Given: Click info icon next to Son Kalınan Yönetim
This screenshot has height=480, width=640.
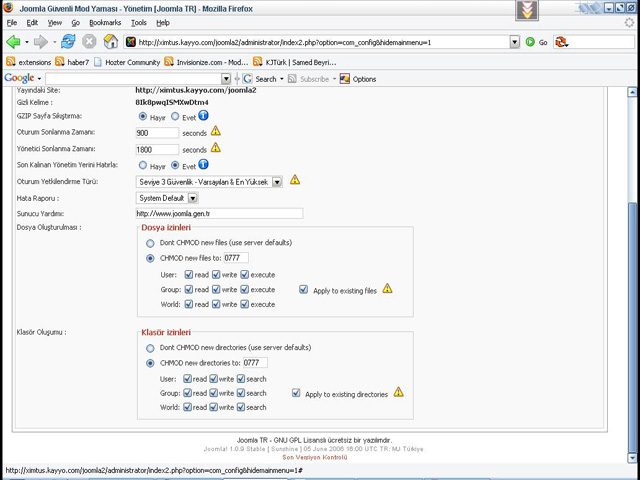Looking at the screenshot, I should click(x=203, y=164).
